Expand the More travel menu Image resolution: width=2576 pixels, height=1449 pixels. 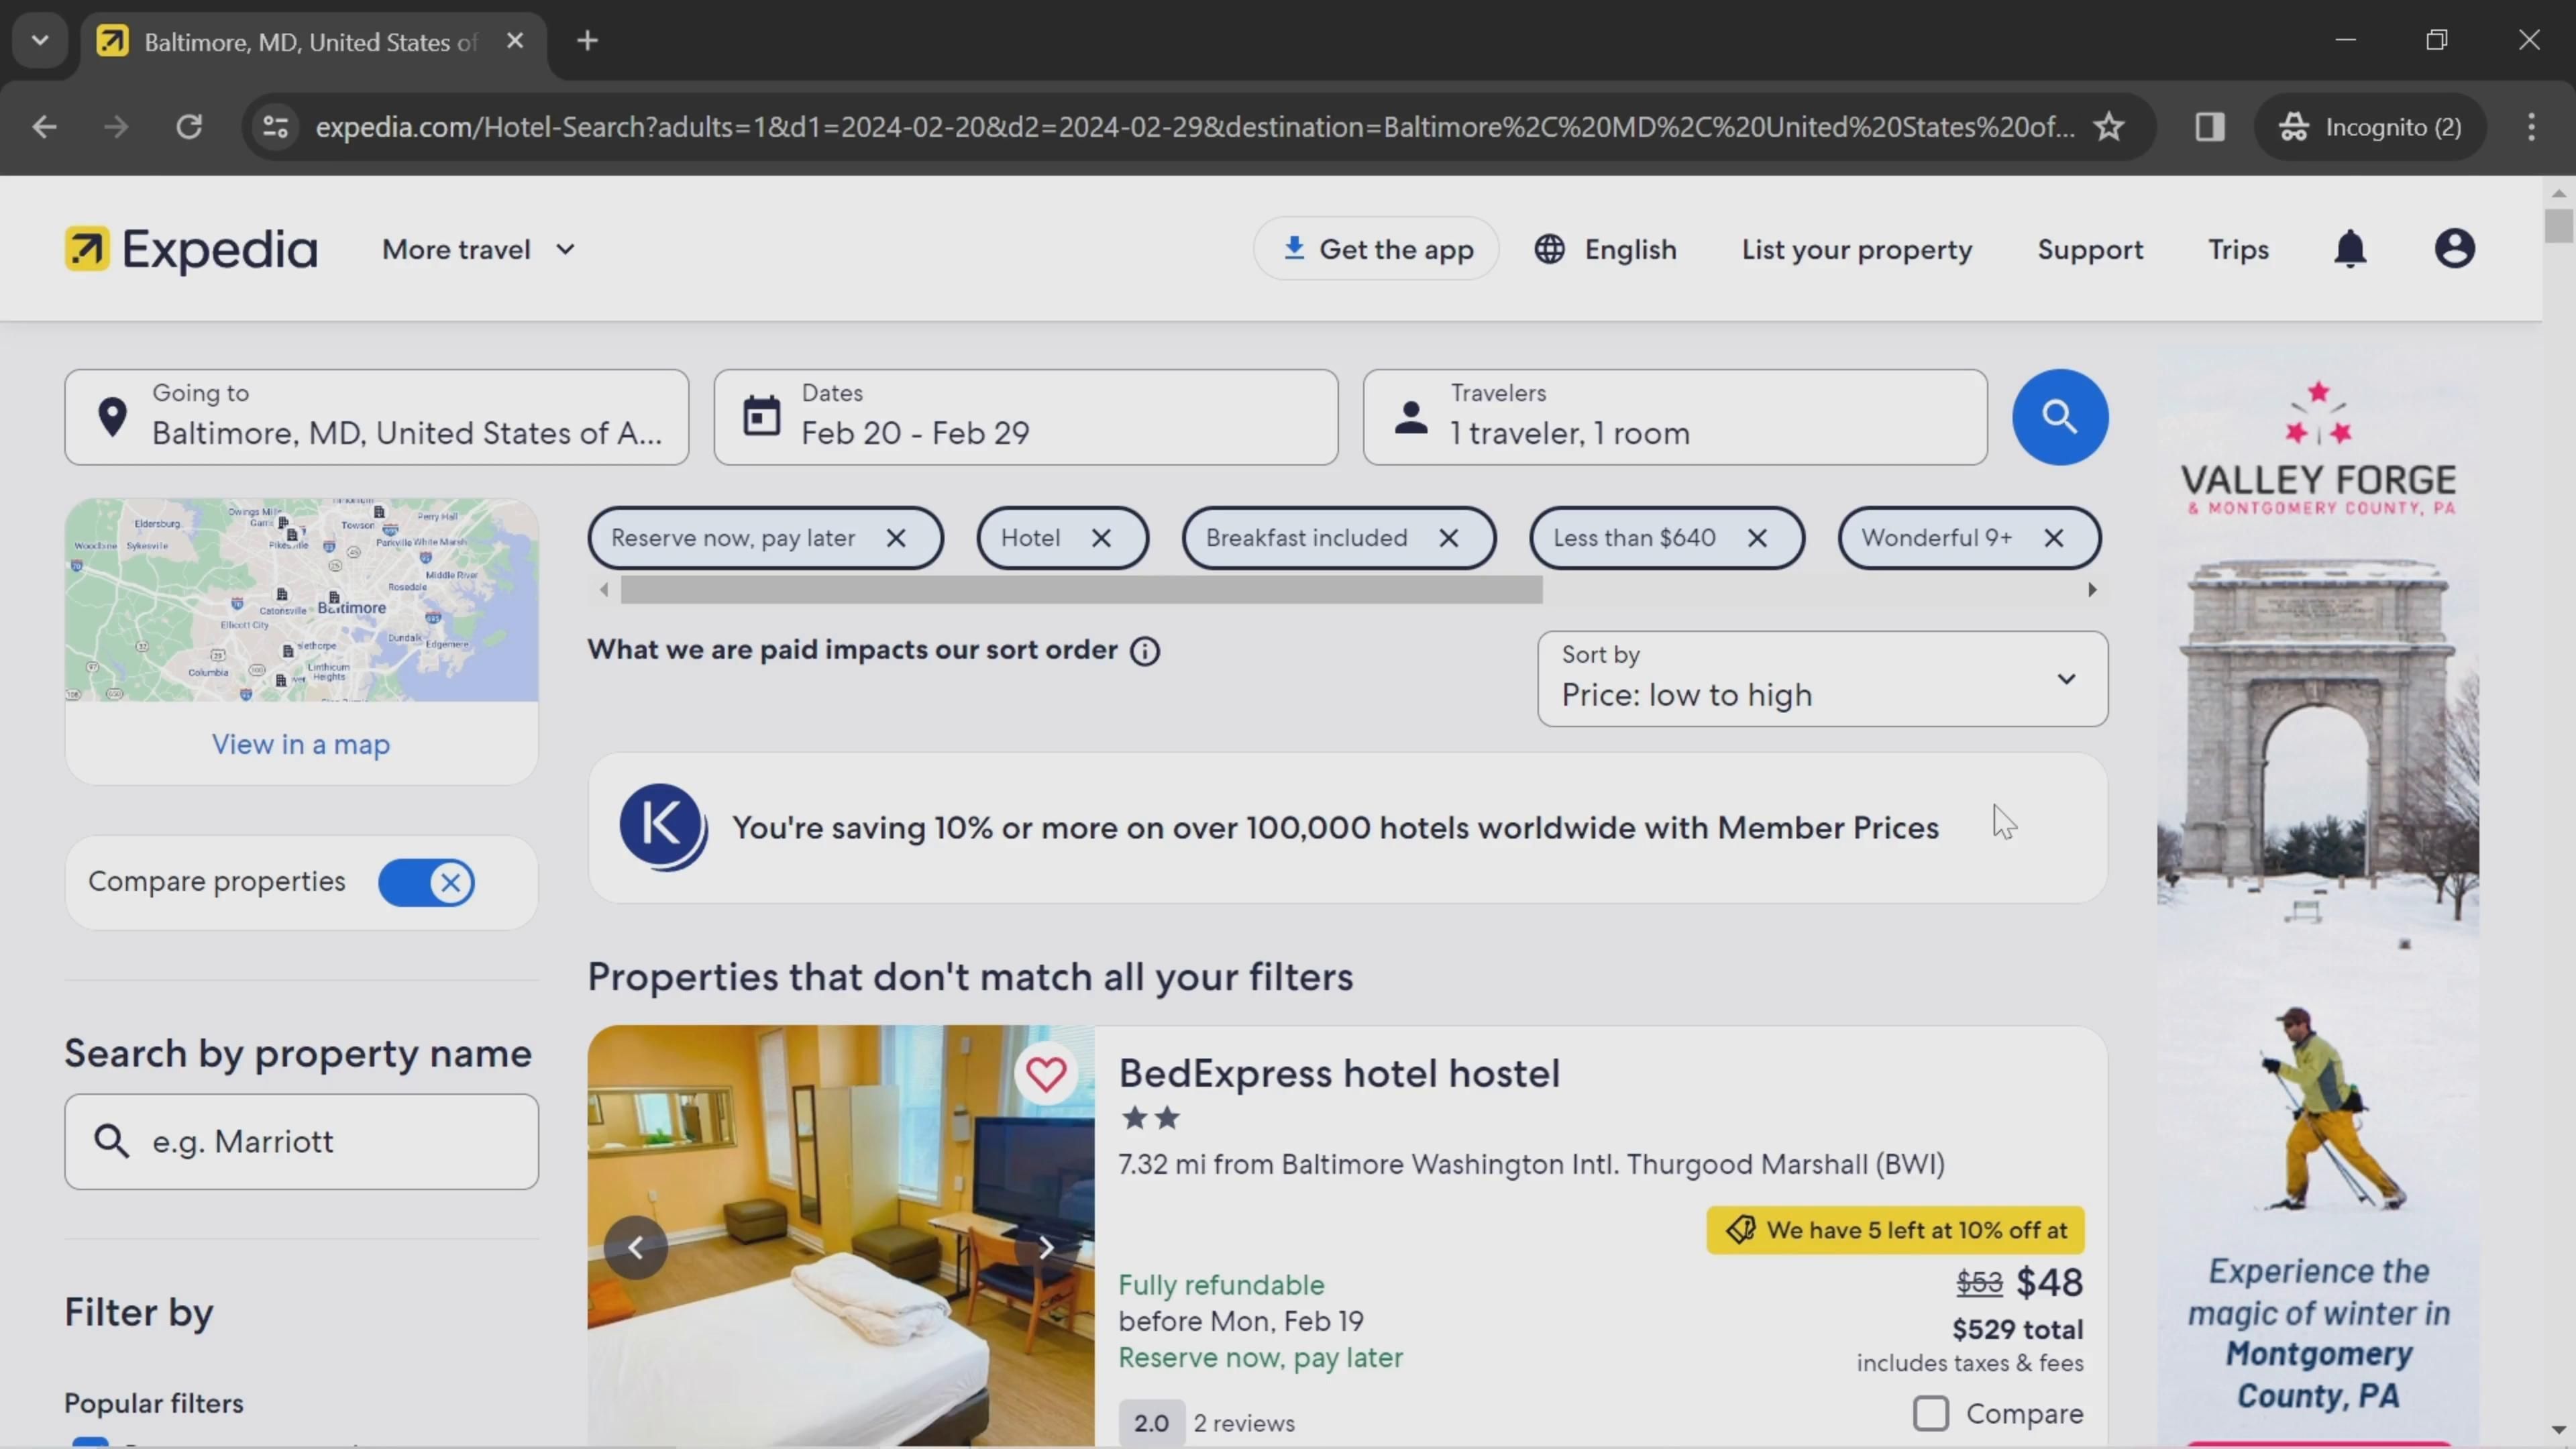click(478, 249)
